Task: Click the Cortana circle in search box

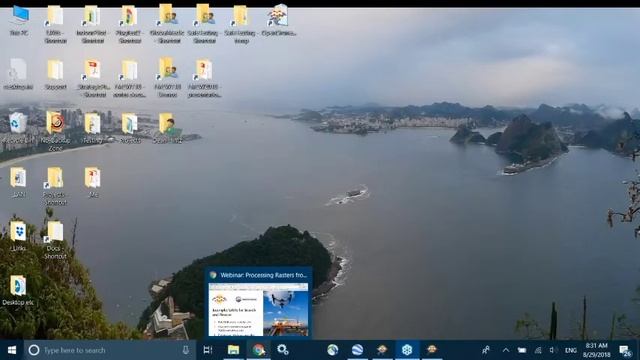Action: pos(34,350)
